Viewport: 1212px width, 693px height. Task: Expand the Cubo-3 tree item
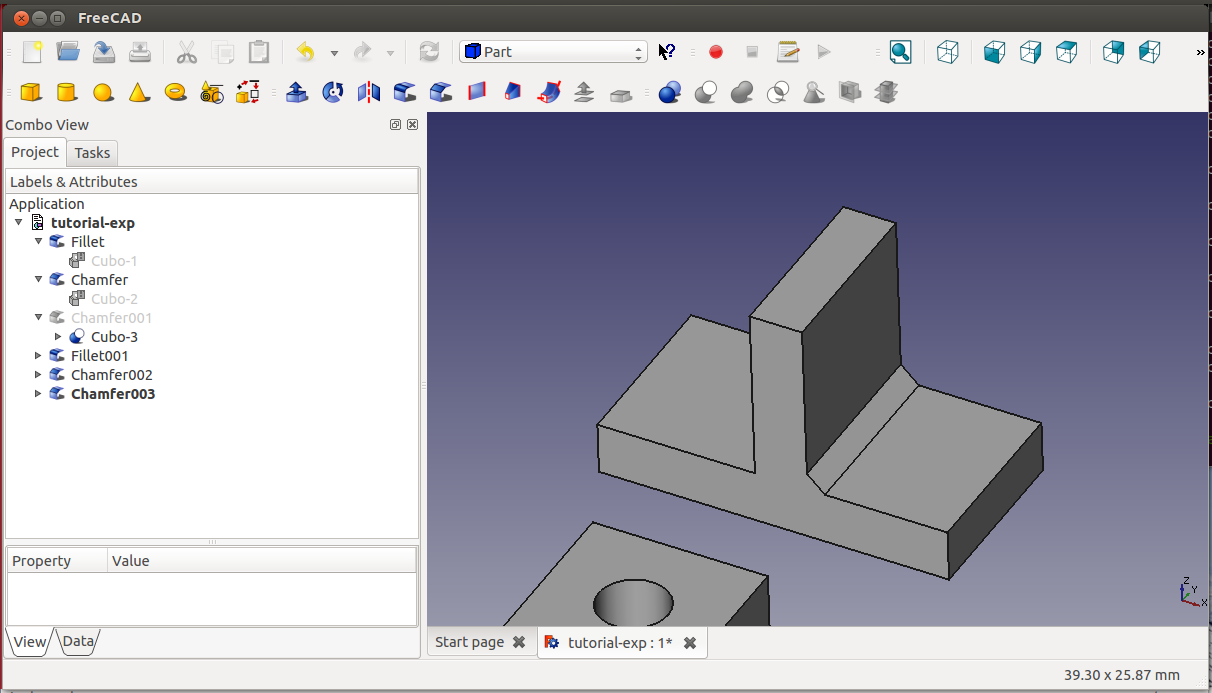58,337
